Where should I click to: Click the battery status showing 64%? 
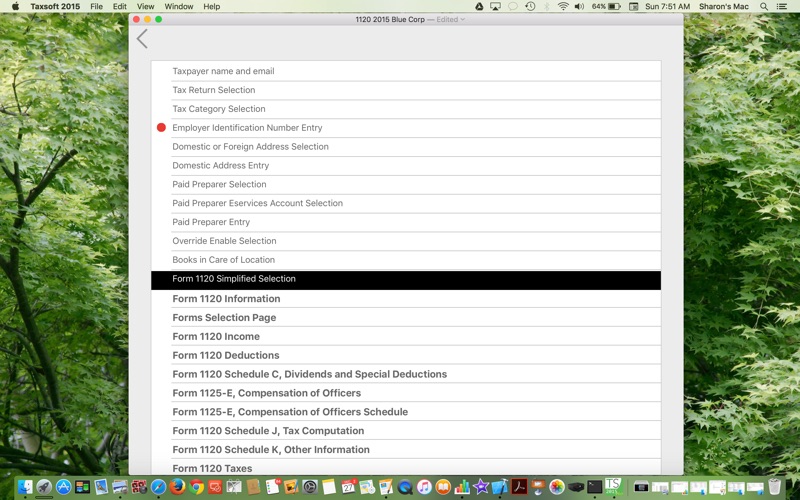tap(606, 6)
